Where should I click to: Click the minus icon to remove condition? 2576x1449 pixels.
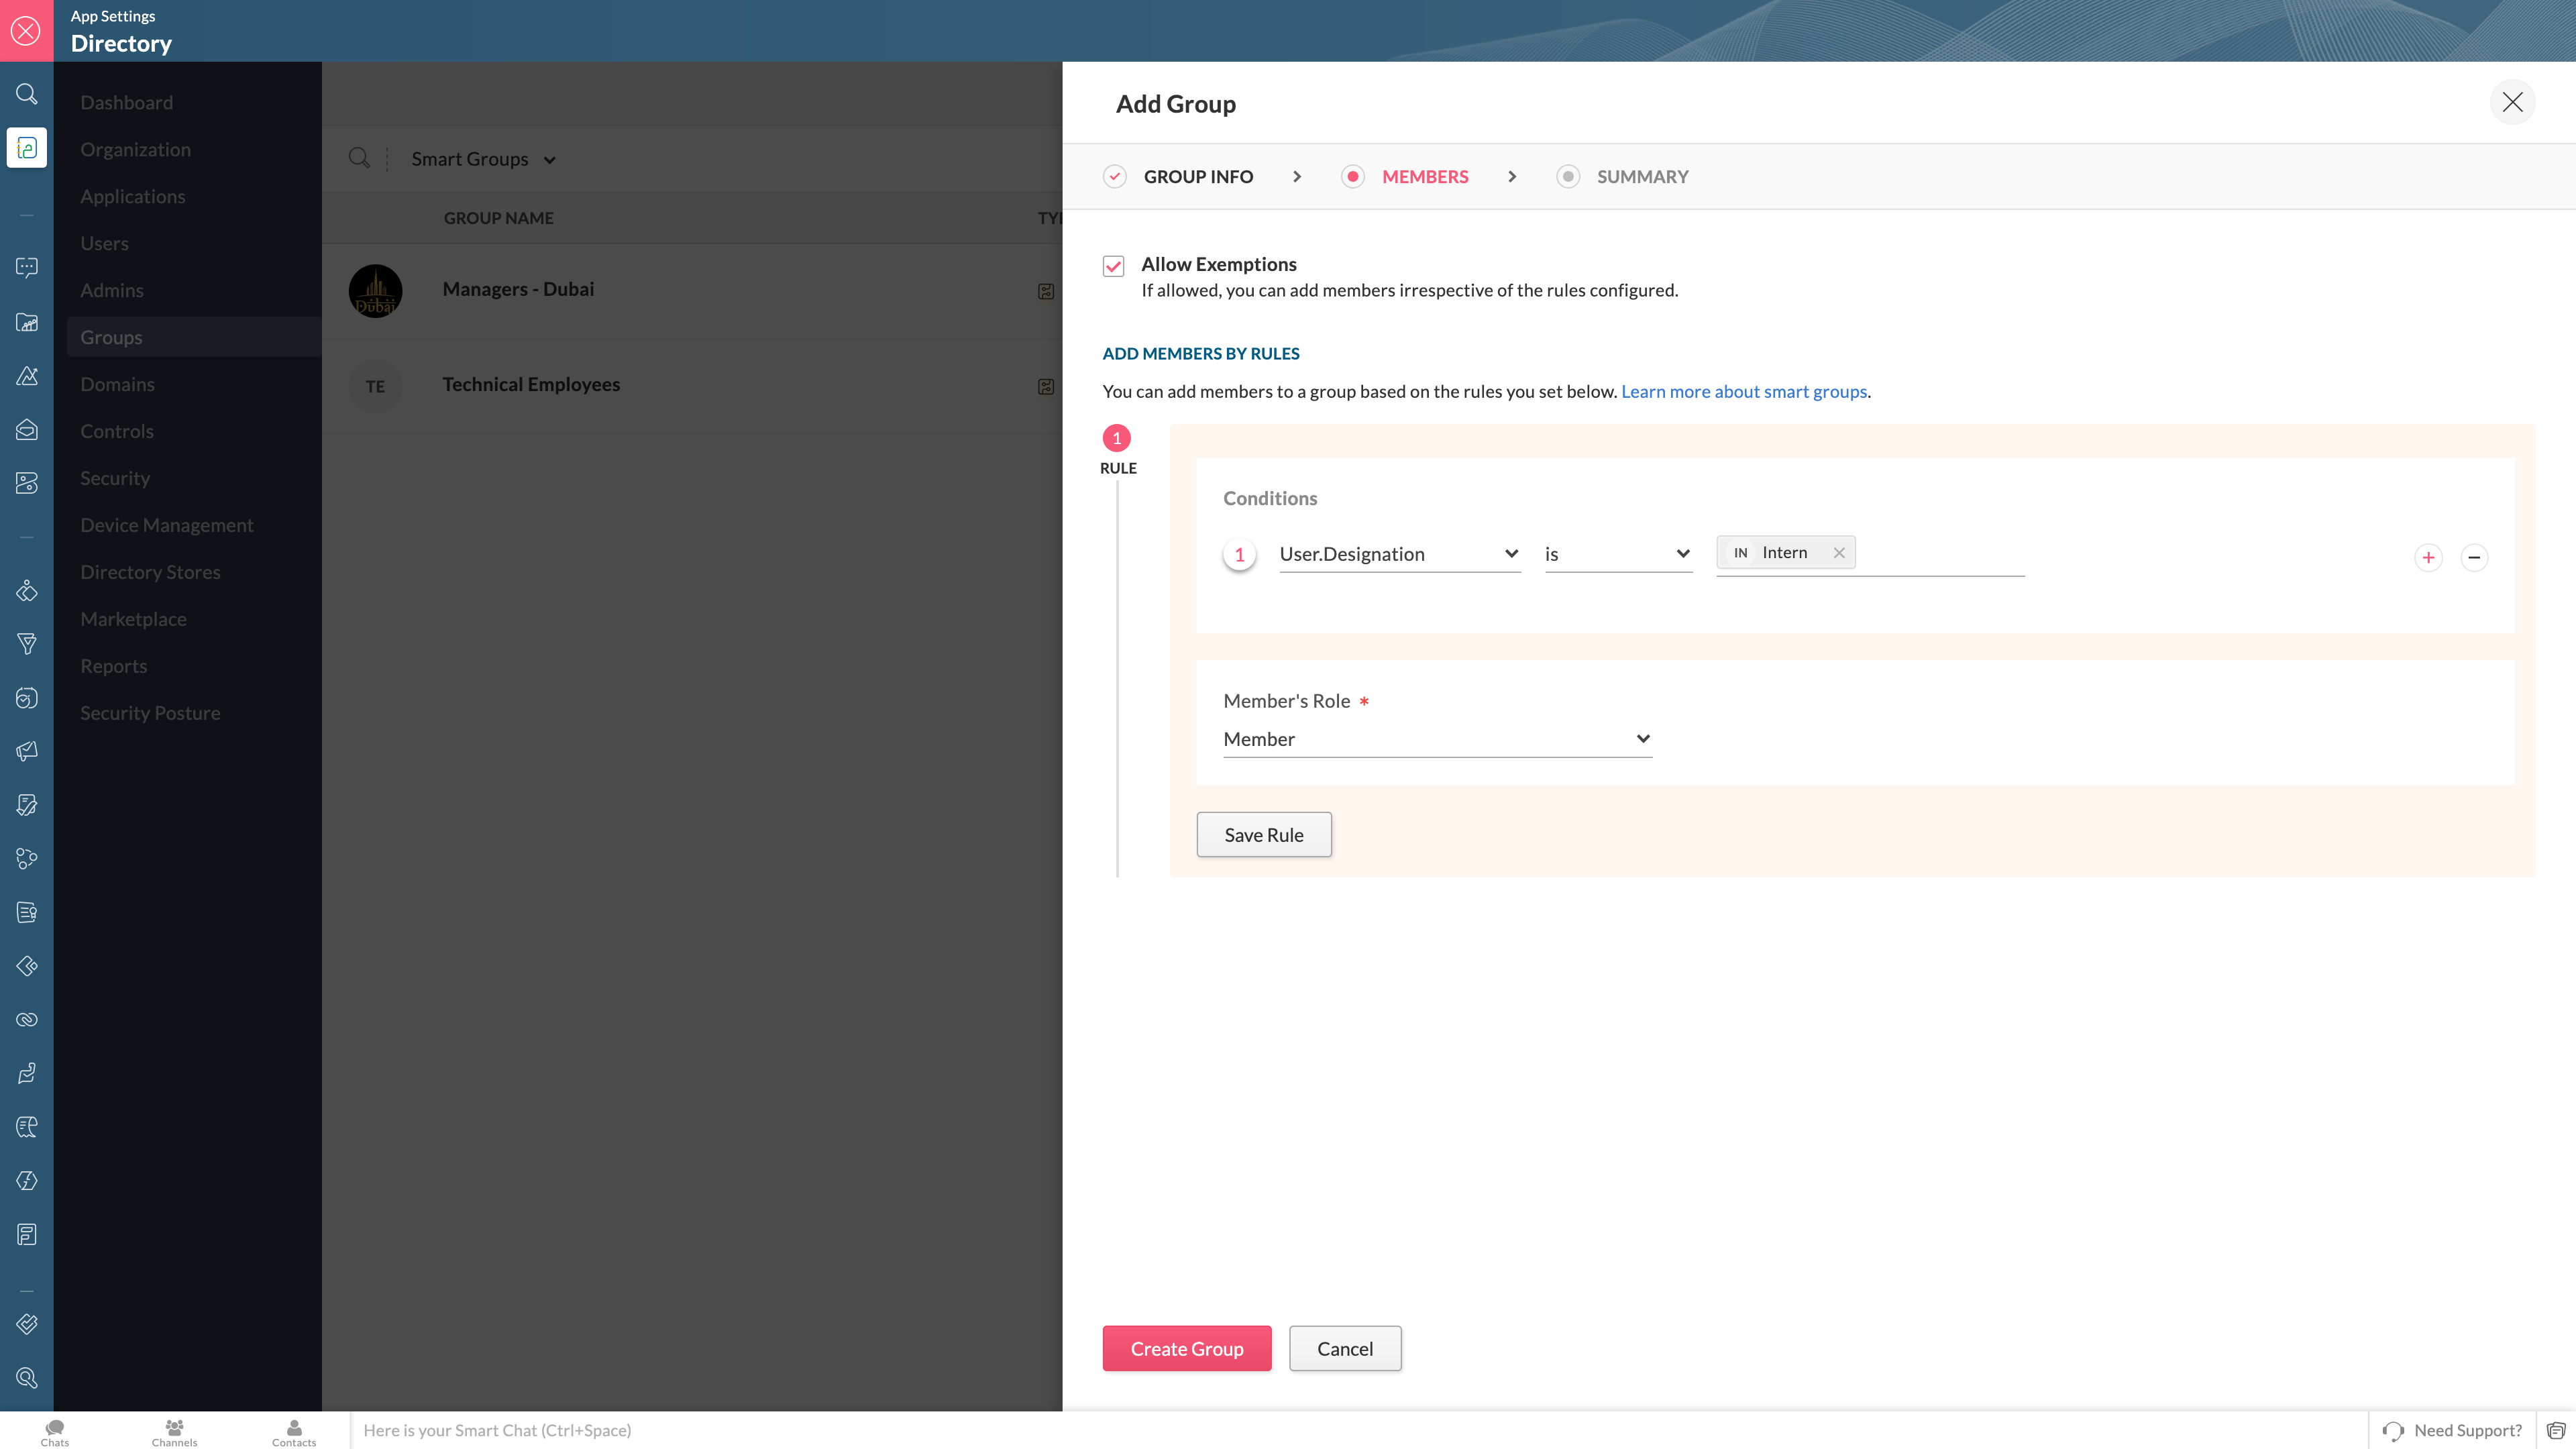click(x=2474, y=557)
